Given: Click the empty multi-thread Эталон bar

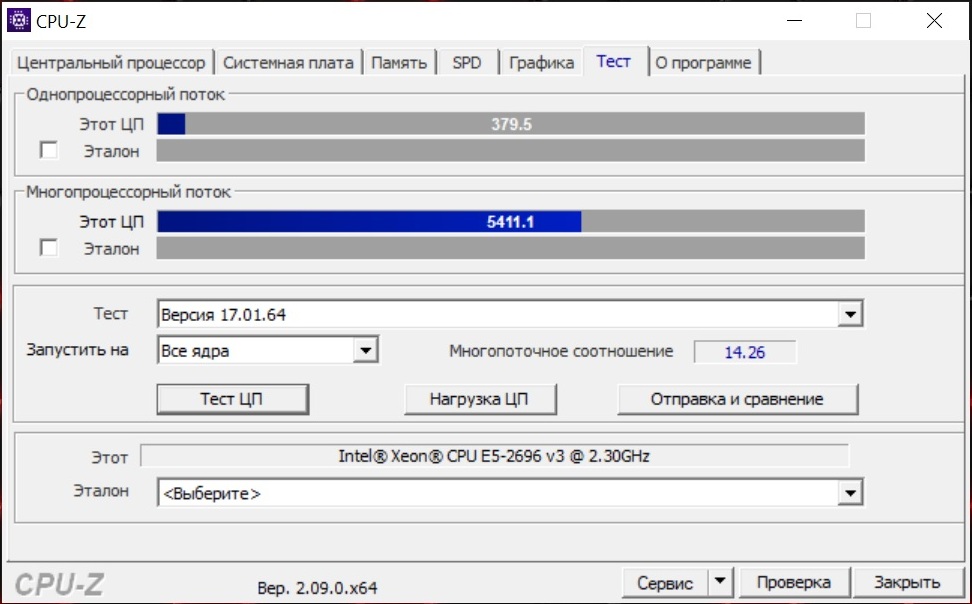Looking at the screenshot, I should pyautogui.click(x=511, y=248).
